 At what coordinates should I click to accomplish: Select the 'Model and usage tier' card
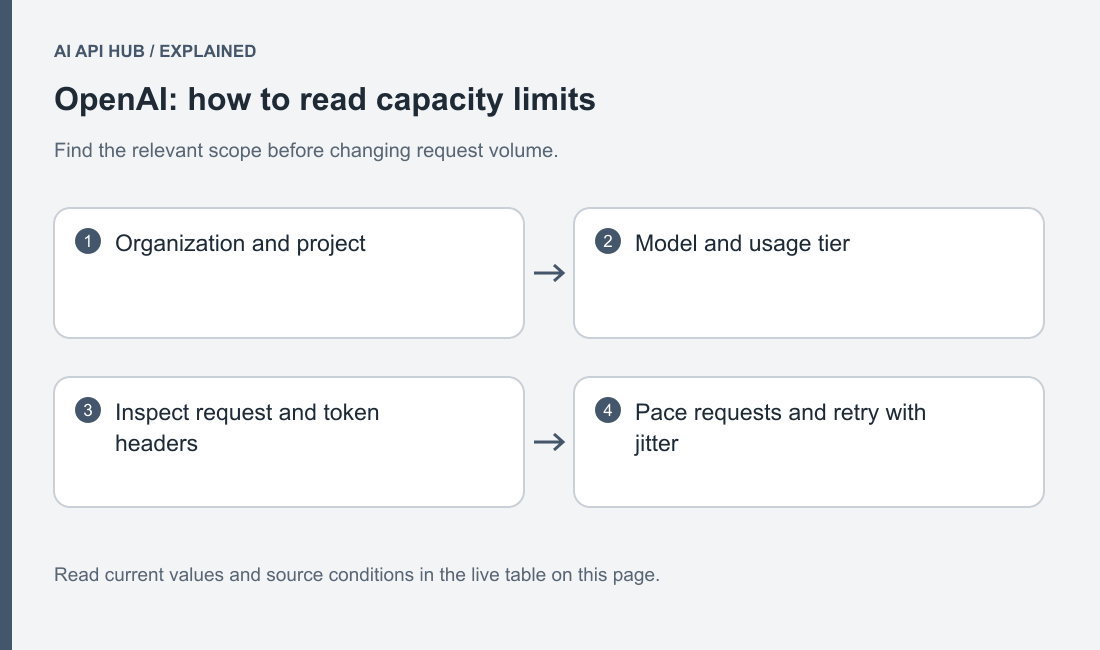tap(809, 273)
